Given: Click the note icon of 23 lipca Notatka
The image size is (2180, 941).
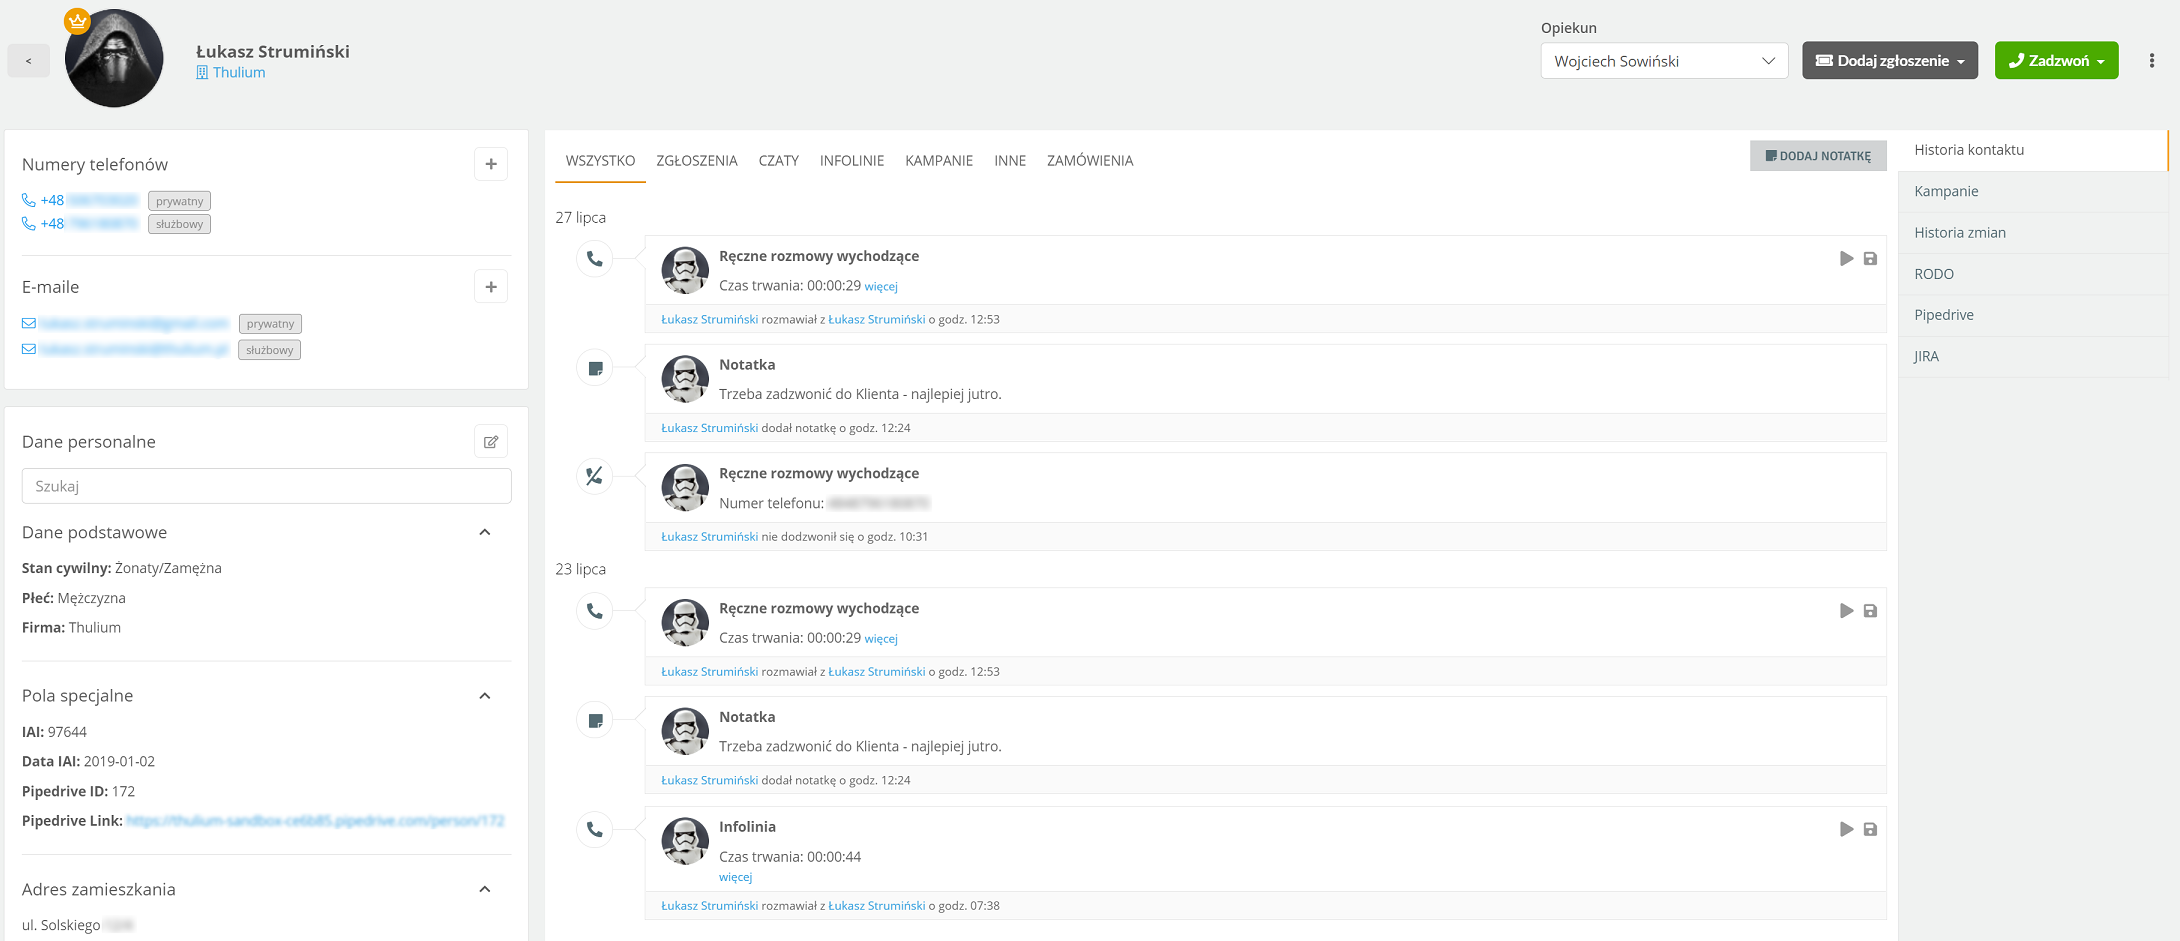Looking at the screenshot, I should point(595,720).
